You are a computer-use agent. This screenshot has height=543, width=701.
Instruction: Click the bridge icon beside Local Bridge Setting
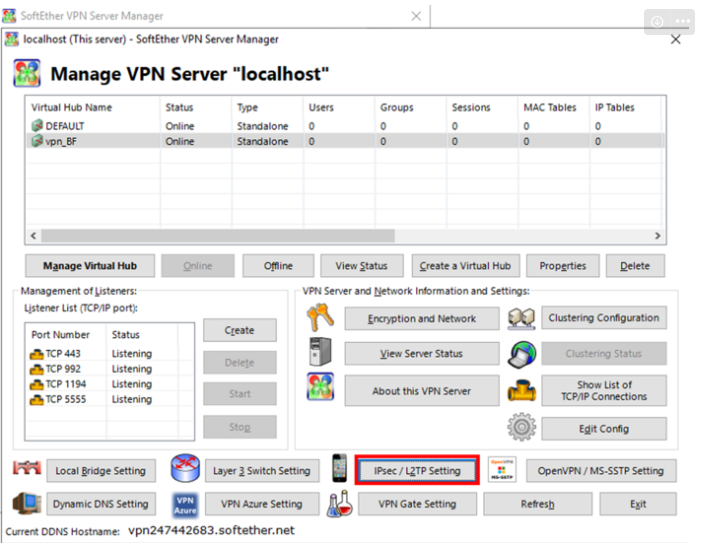click(x=26, y=470)
